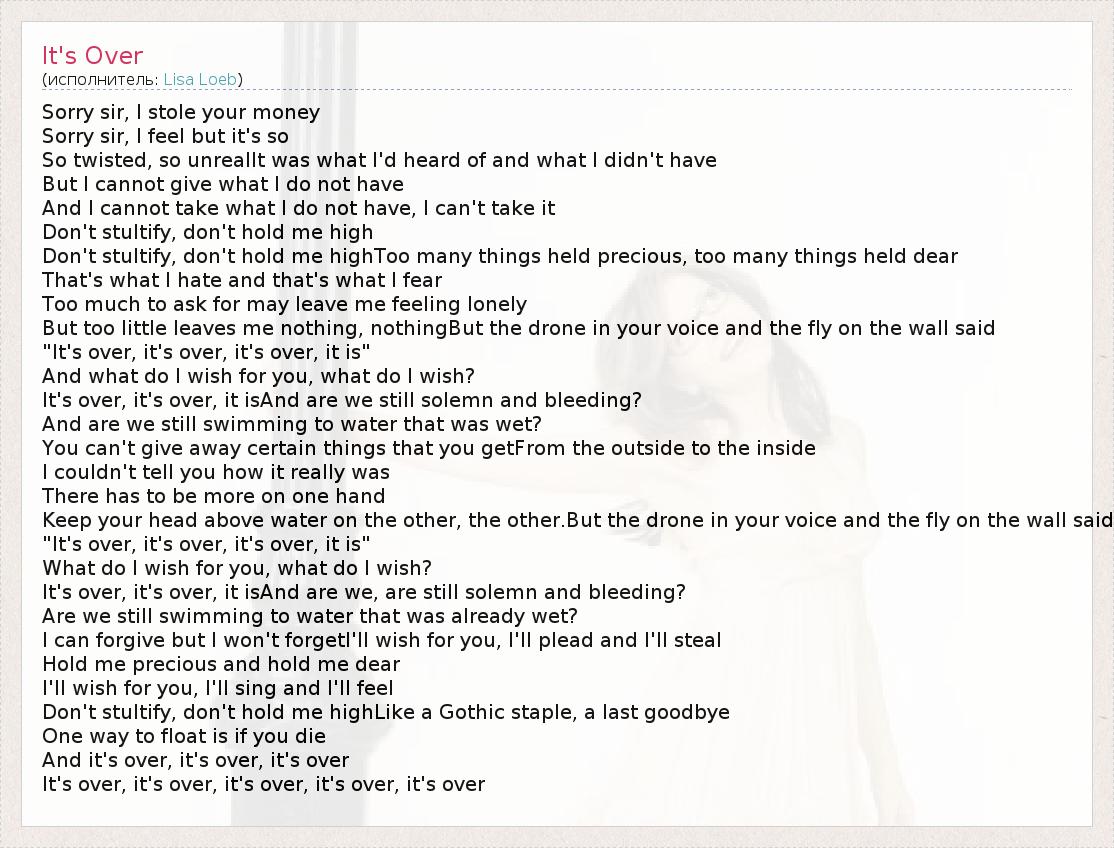The height and width of the screenshot is (848, 1114).
Task: Click "Hold me precious and hold me dear"
Action: tap(221, 664)
